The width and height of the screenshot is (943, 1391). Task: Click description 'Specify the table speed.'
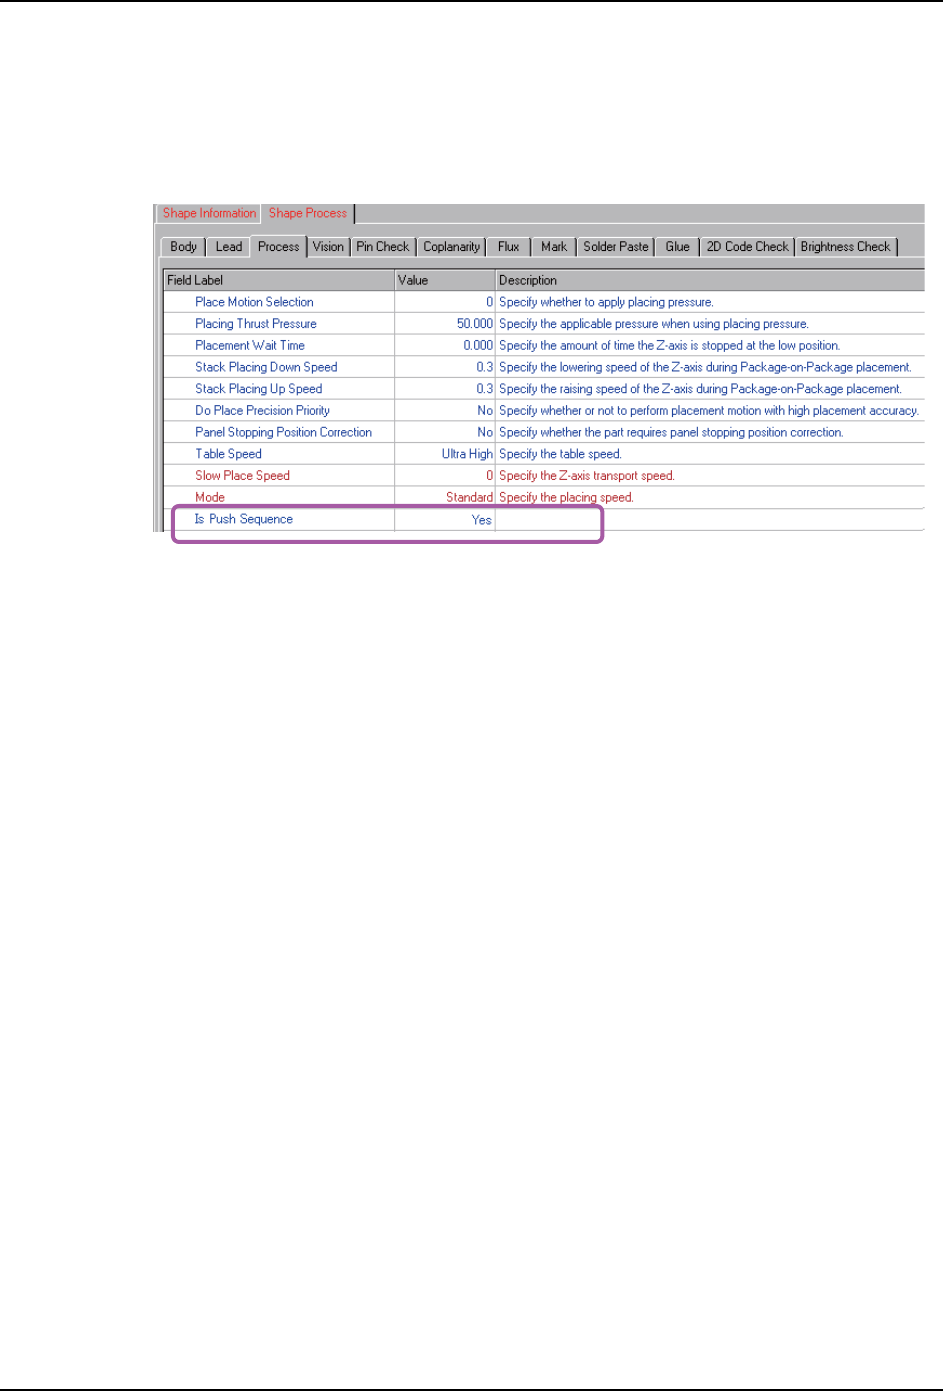(x=560, y=454)
